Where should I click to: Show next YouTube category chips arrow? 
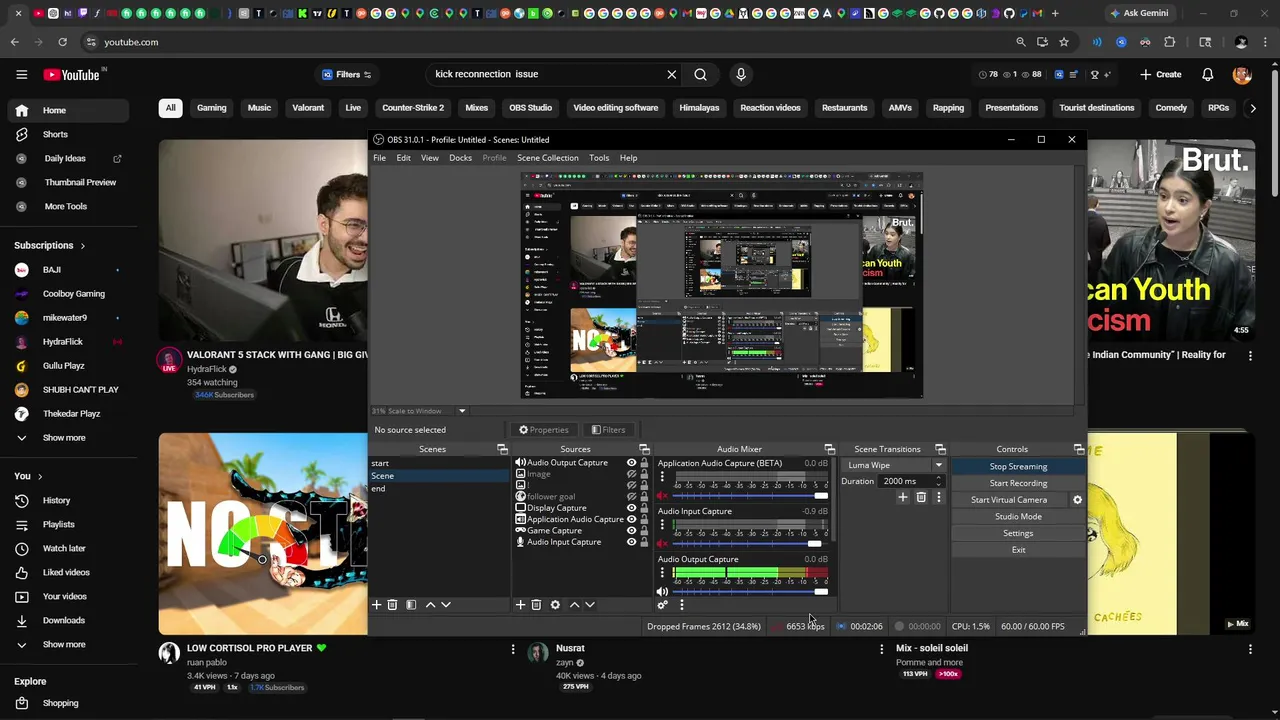point(1252,108)
